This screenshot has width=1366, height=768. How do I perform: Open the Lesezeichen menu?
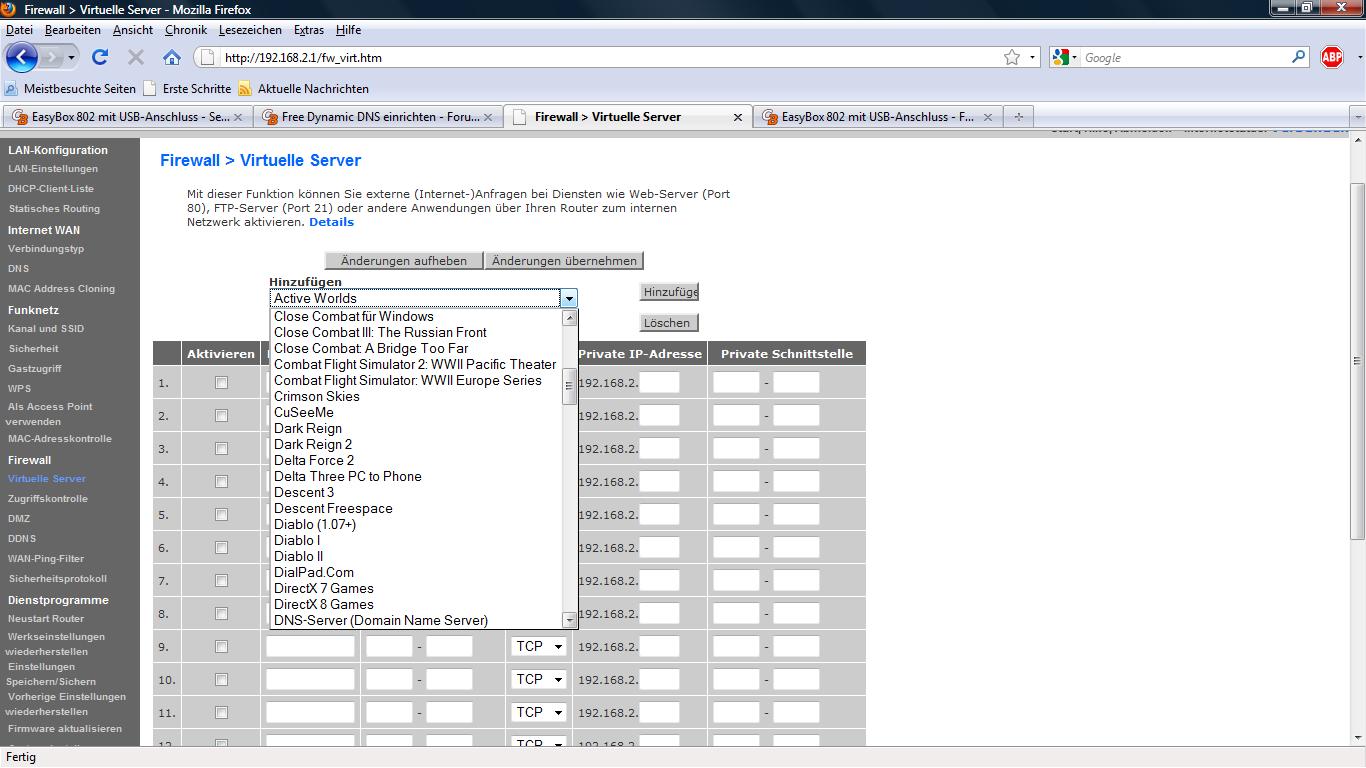[x=250, y=30]
